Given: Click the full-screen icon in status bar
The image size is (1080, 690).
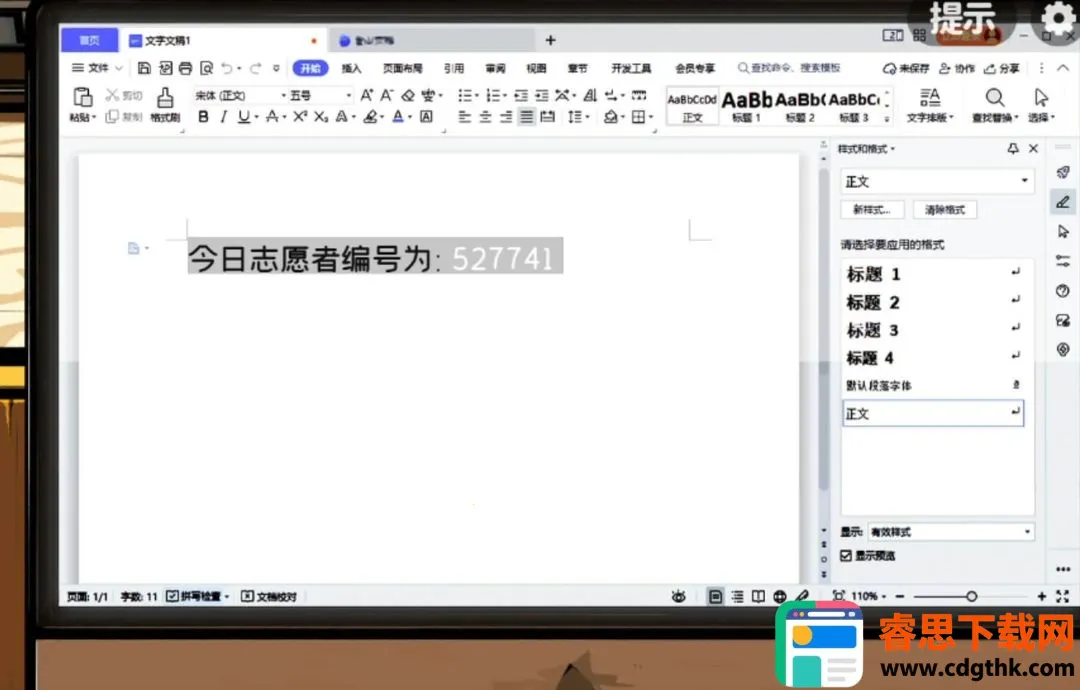Looking at the screenshot, I should point(1062,596).
